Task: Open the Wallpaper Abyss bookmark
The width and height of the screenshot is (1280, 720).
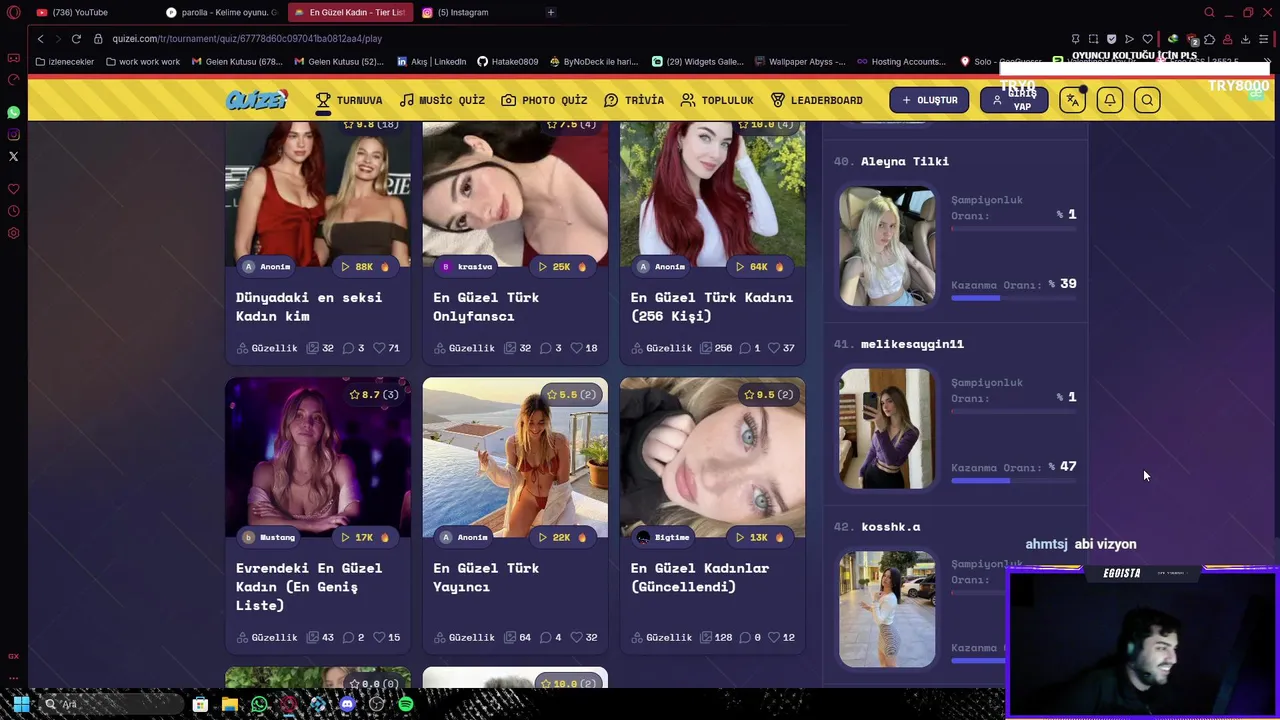Action: 799,61
